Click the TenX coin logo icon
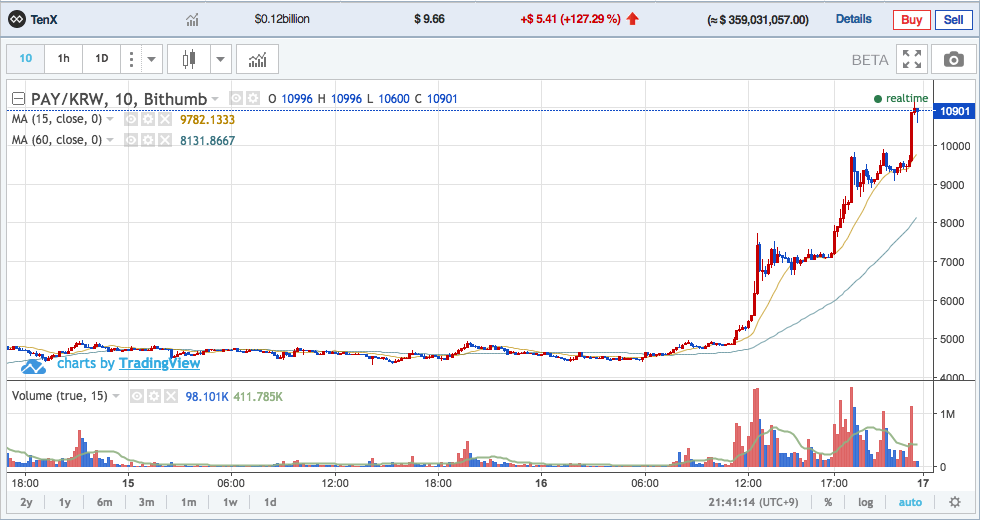981x525 pixels. click(x=17, y=20)
